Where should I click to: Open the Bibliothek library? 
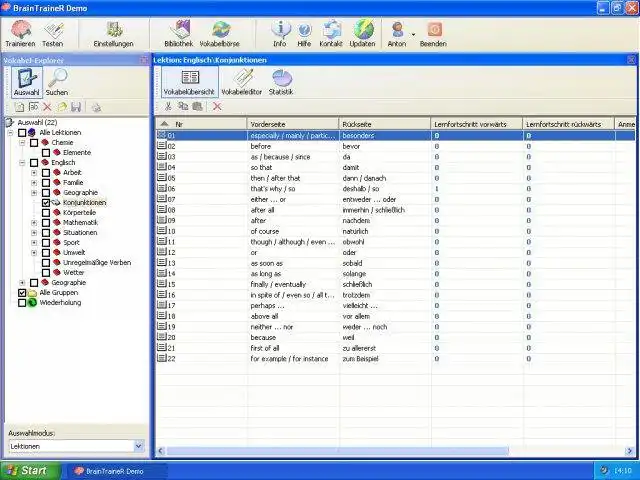pyautogui.click(x=179, y=33)
